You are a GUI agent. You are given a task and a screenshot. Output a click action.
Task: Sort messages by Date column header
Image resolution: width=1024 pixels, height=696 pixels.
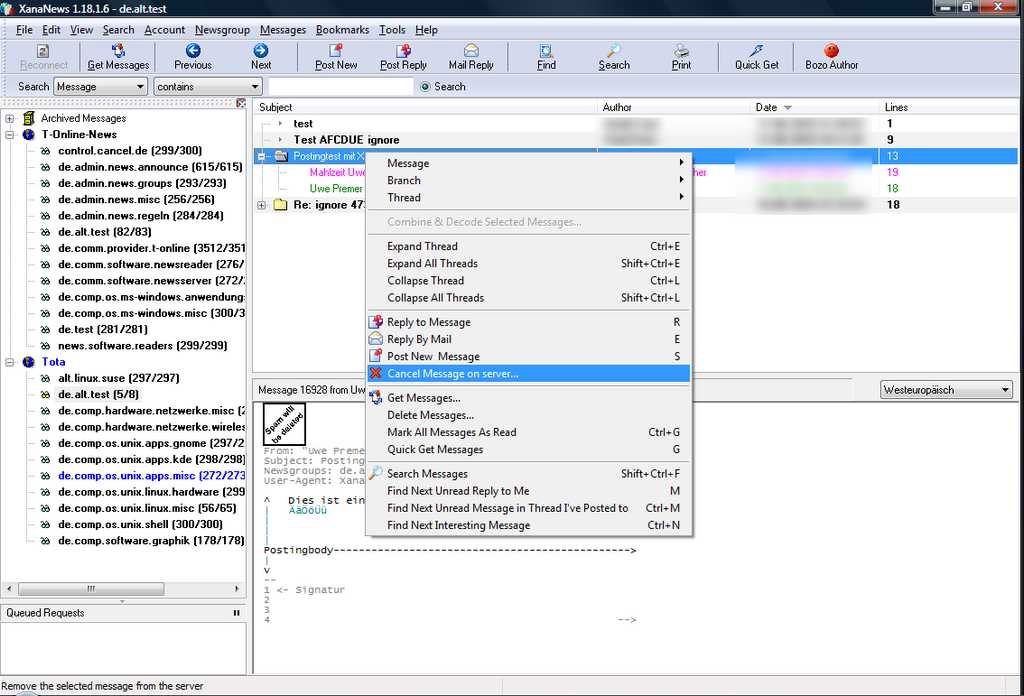(767, 107)
